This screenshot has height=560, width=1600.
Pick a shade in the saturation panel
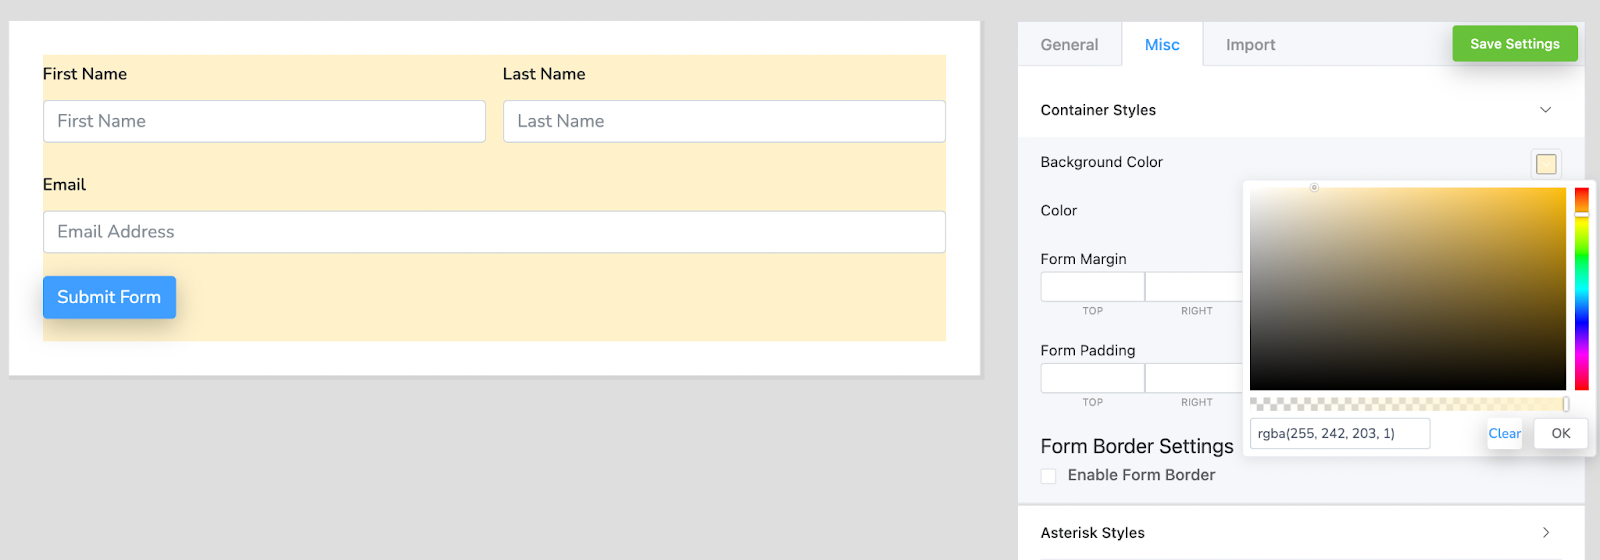pos(1407,289)
